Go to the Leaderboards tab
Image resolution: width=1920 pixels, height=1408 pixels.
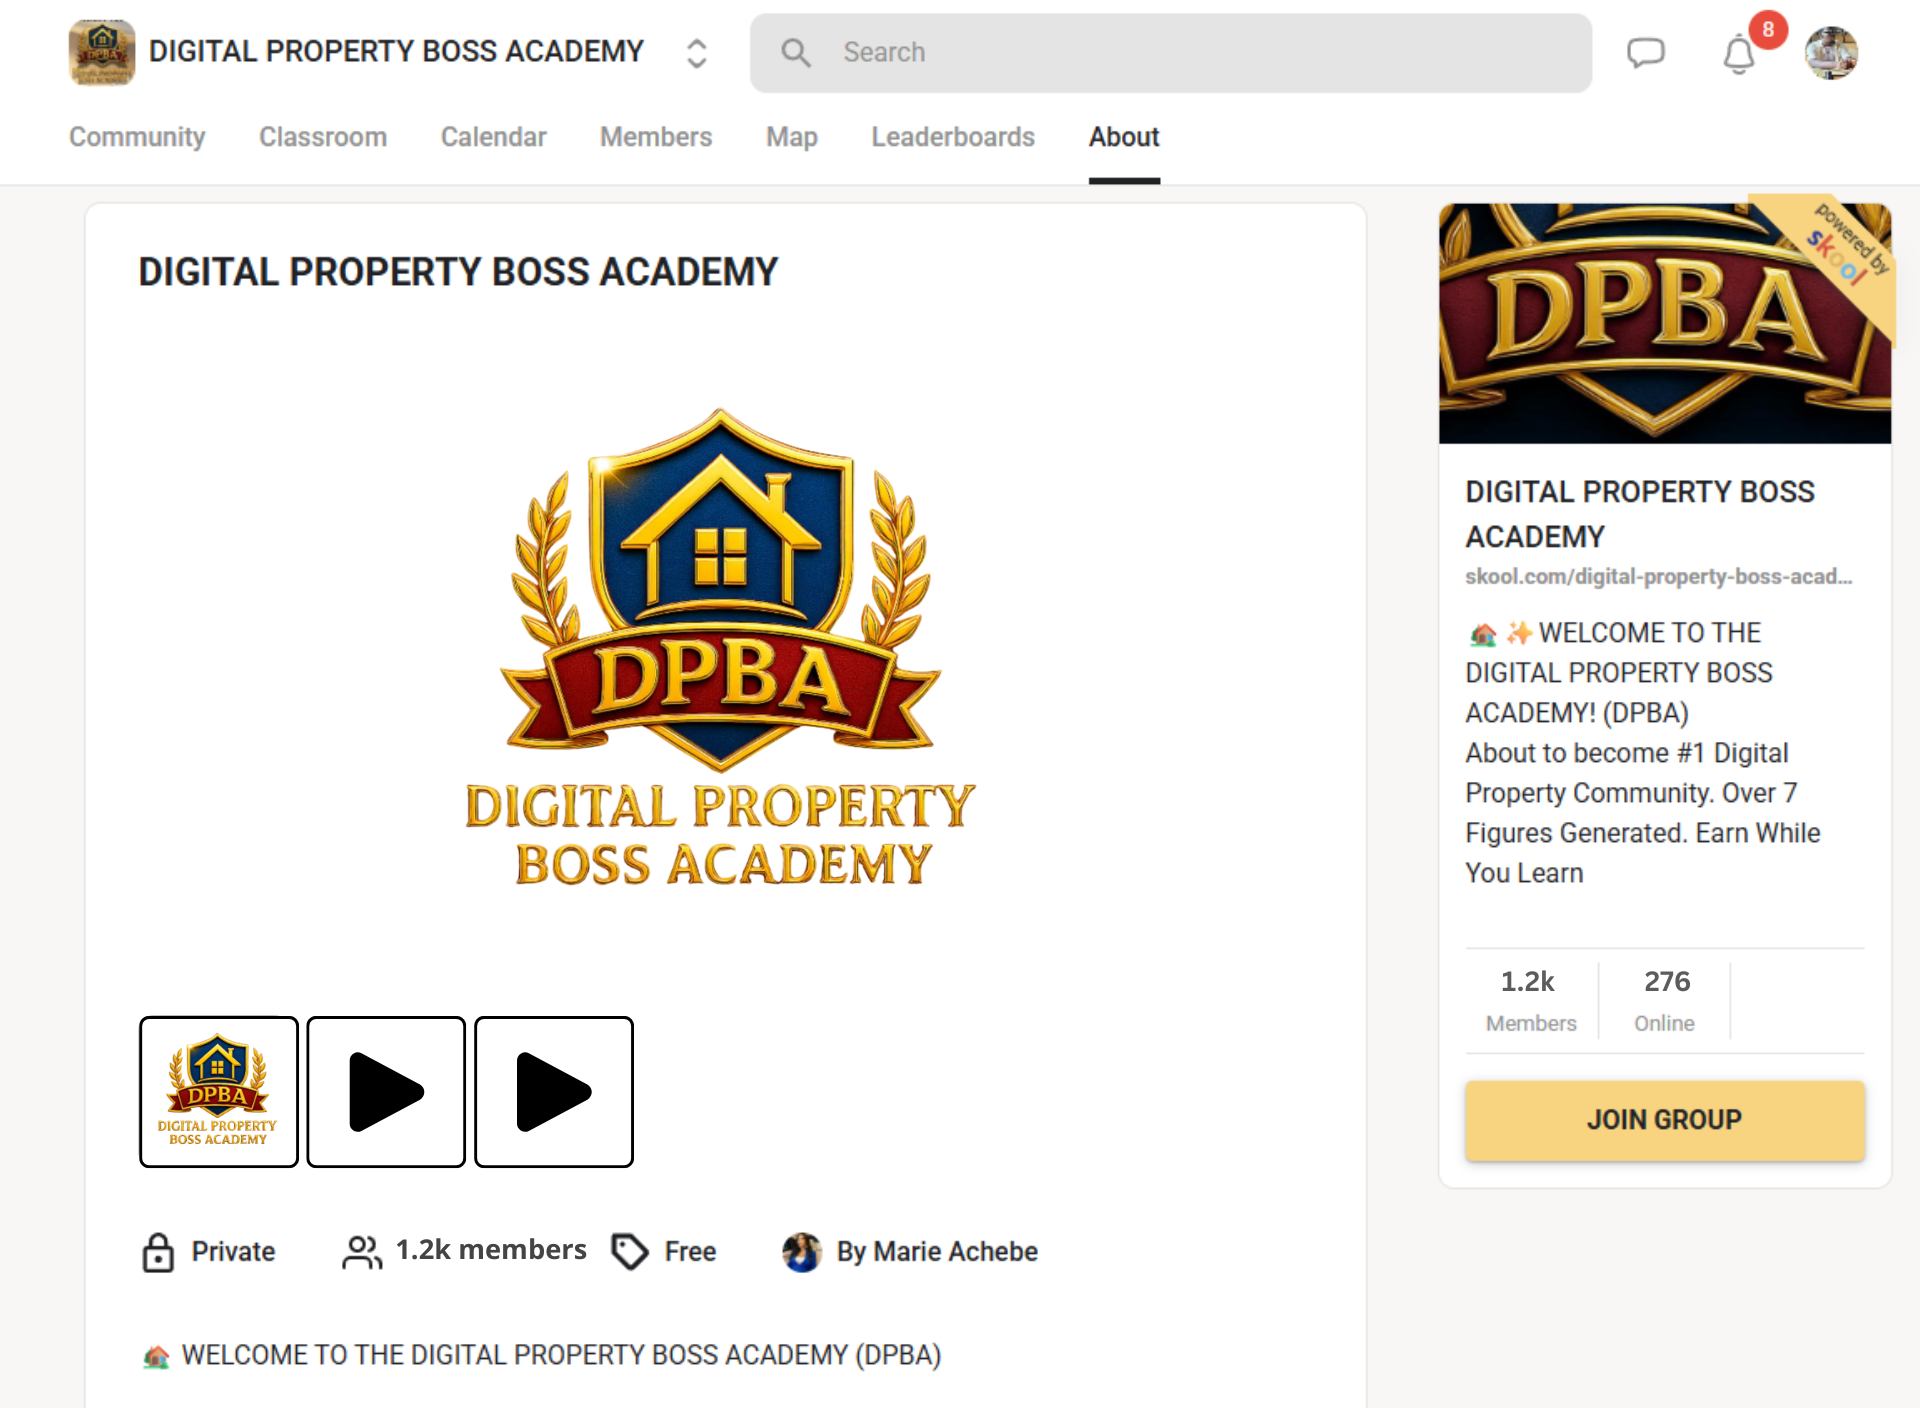click(953, 137)
